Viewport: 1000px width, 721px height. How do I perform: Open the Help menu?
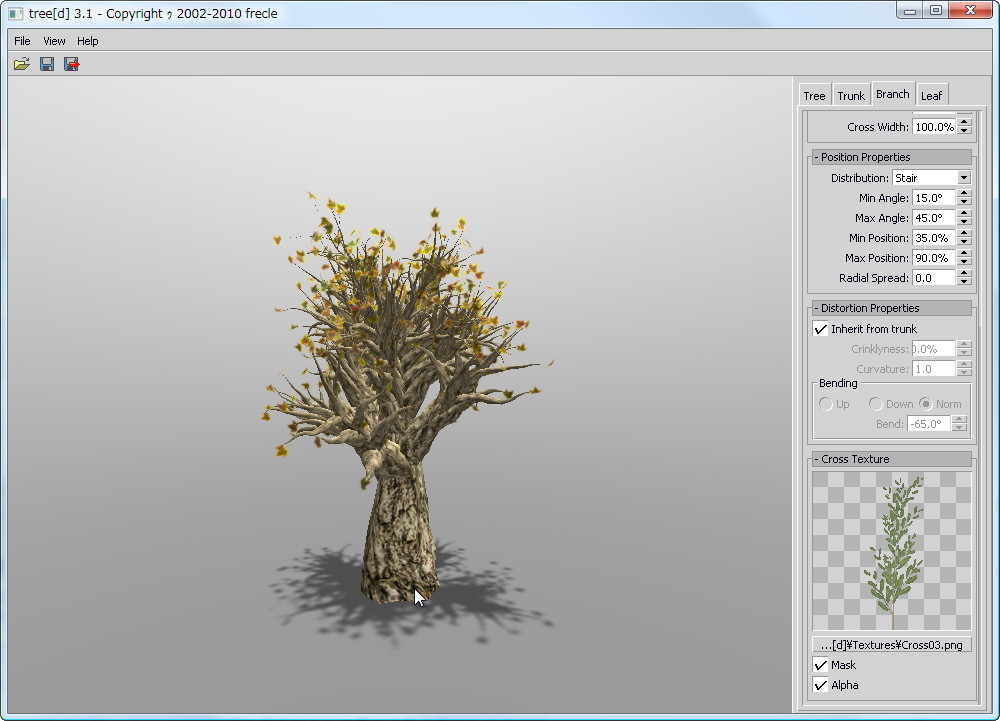88,41
